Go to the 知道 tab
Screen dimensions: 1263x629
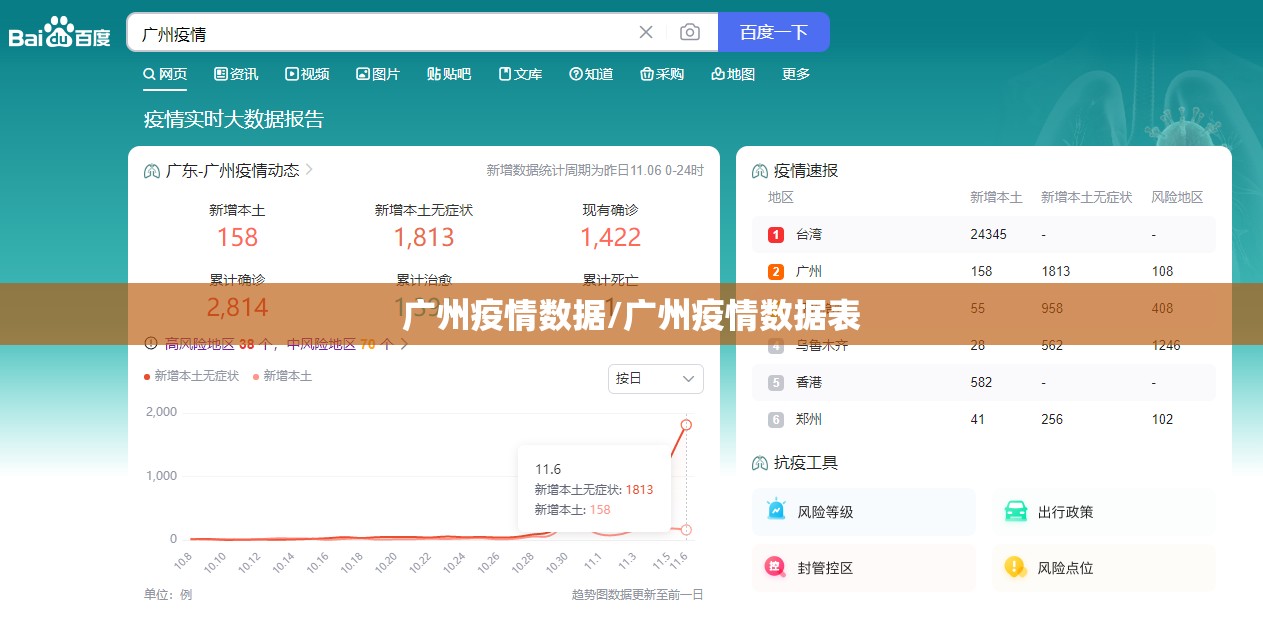click(591, 74)
